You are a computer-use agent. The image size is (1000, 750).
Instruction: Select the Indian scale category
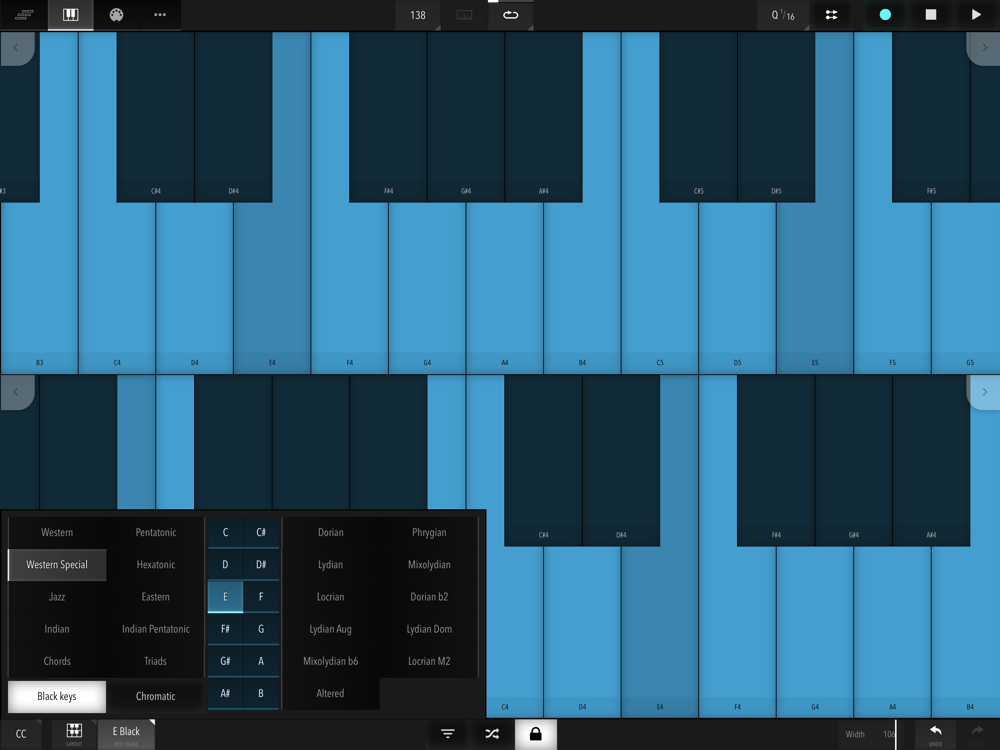[57, 629]
